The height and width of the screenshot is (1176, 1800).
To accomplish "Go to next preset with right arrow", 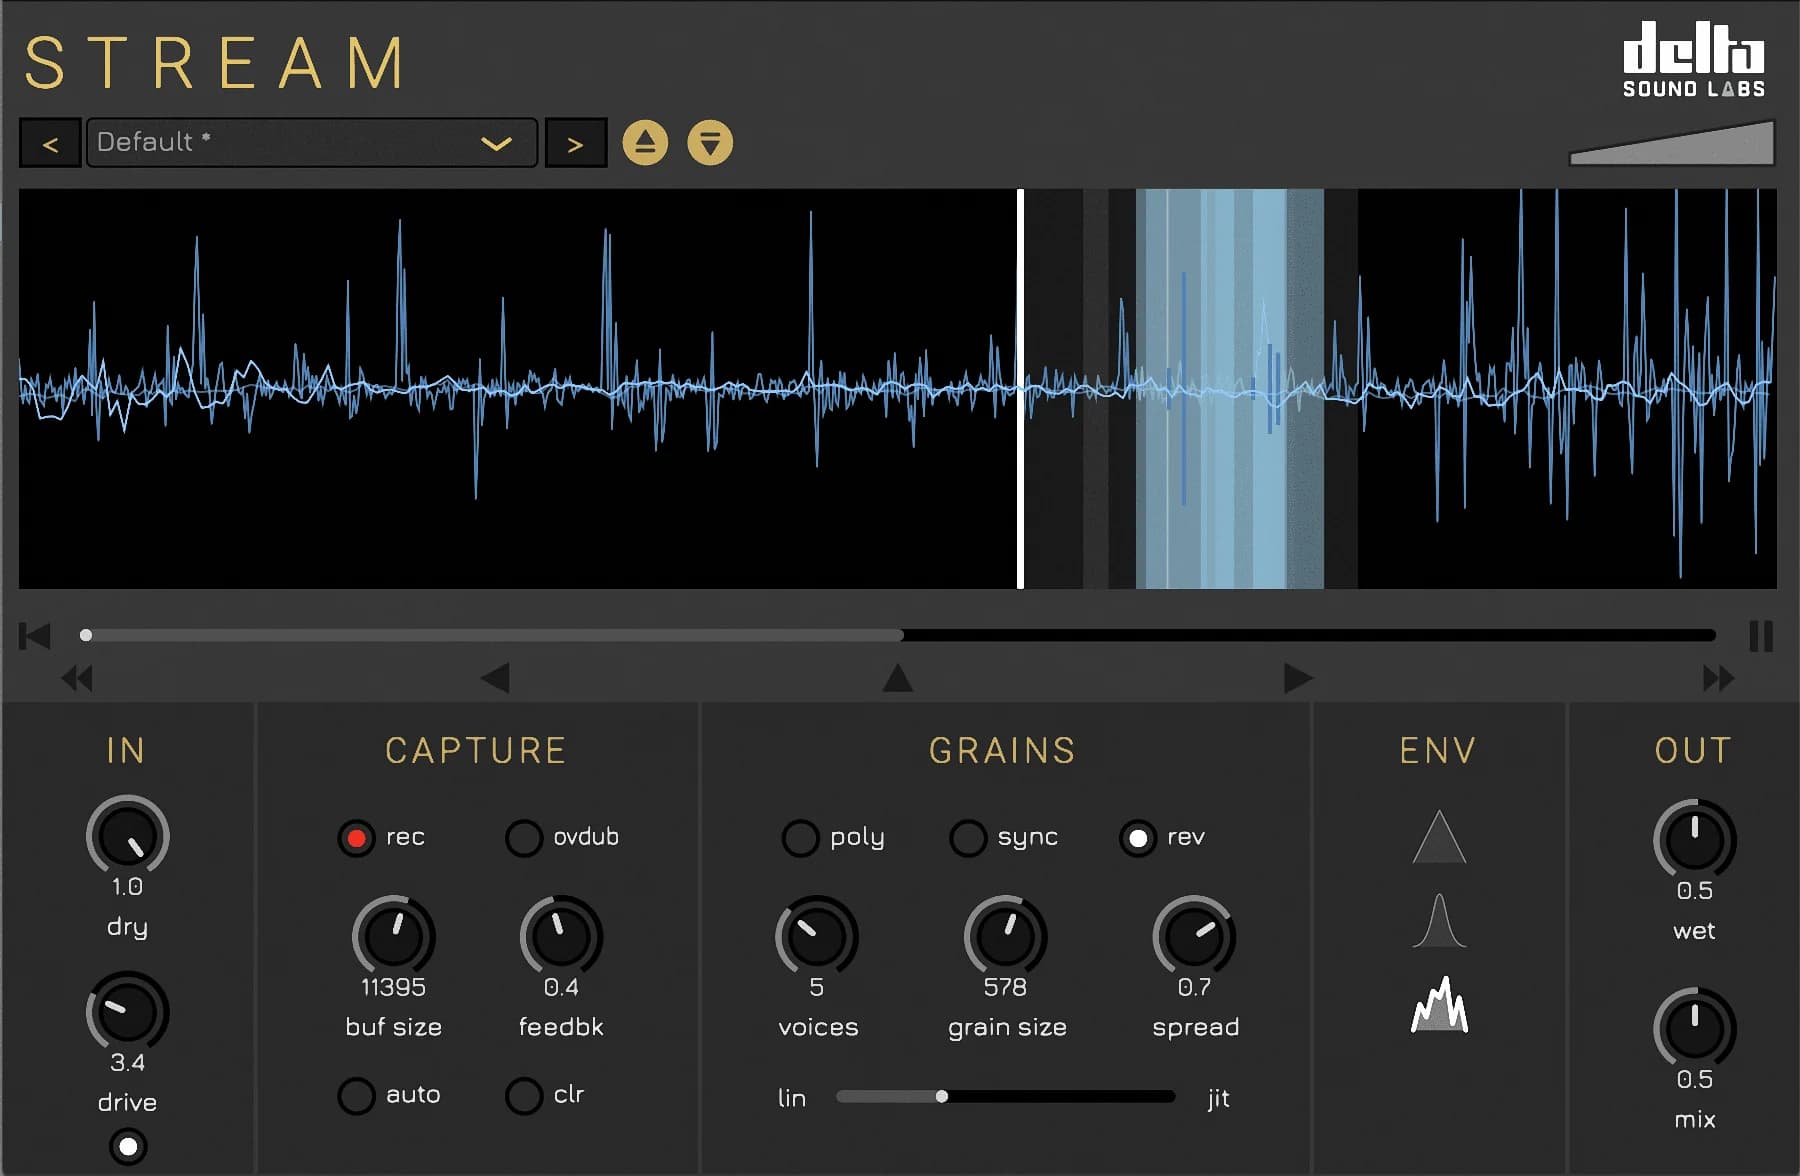I will 575,142.
